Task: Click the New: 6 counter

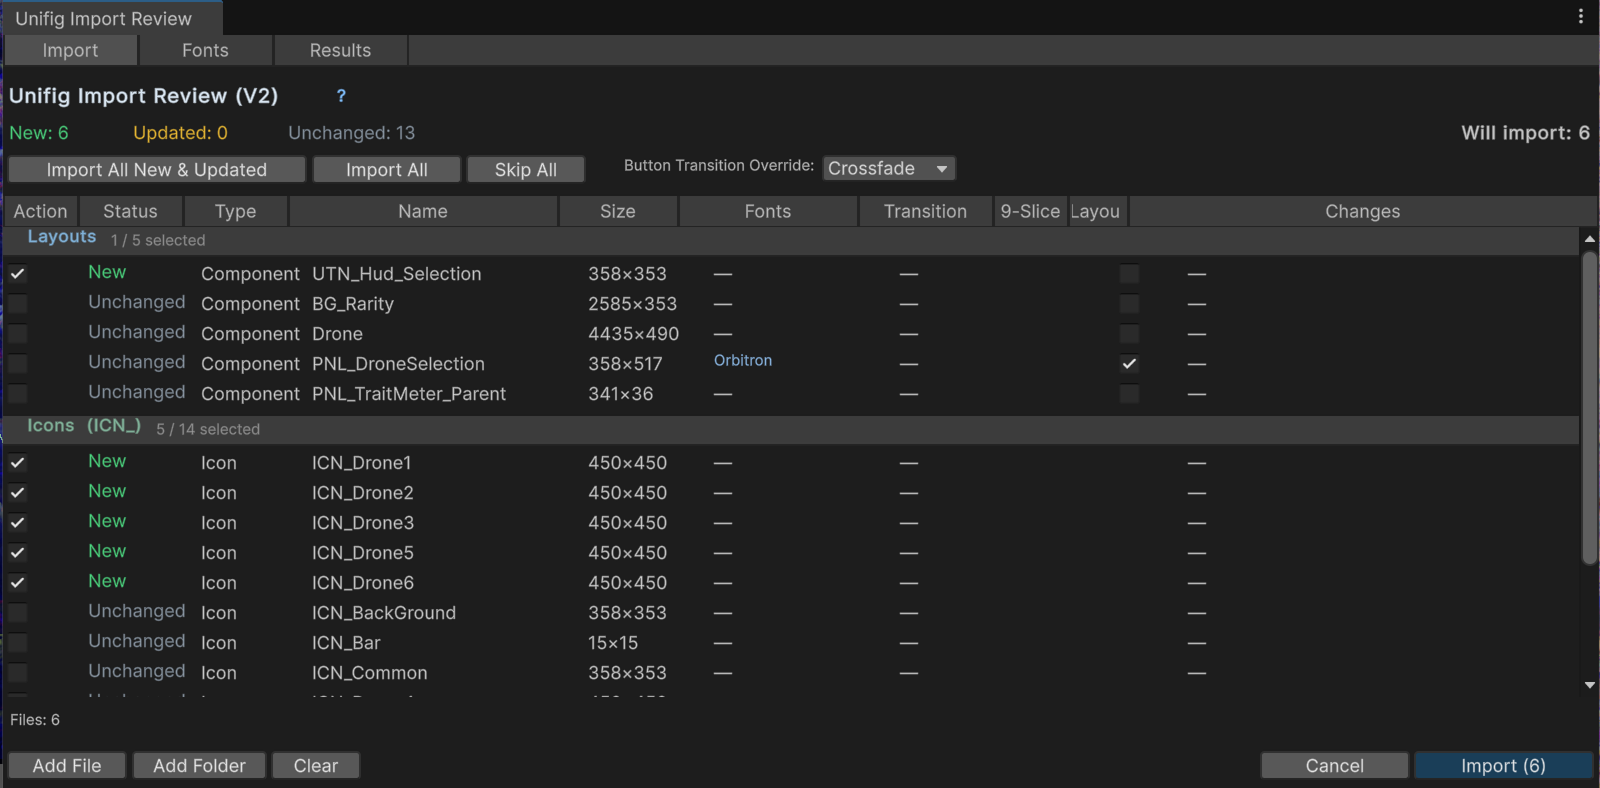Action: click(x=39, y=133)
